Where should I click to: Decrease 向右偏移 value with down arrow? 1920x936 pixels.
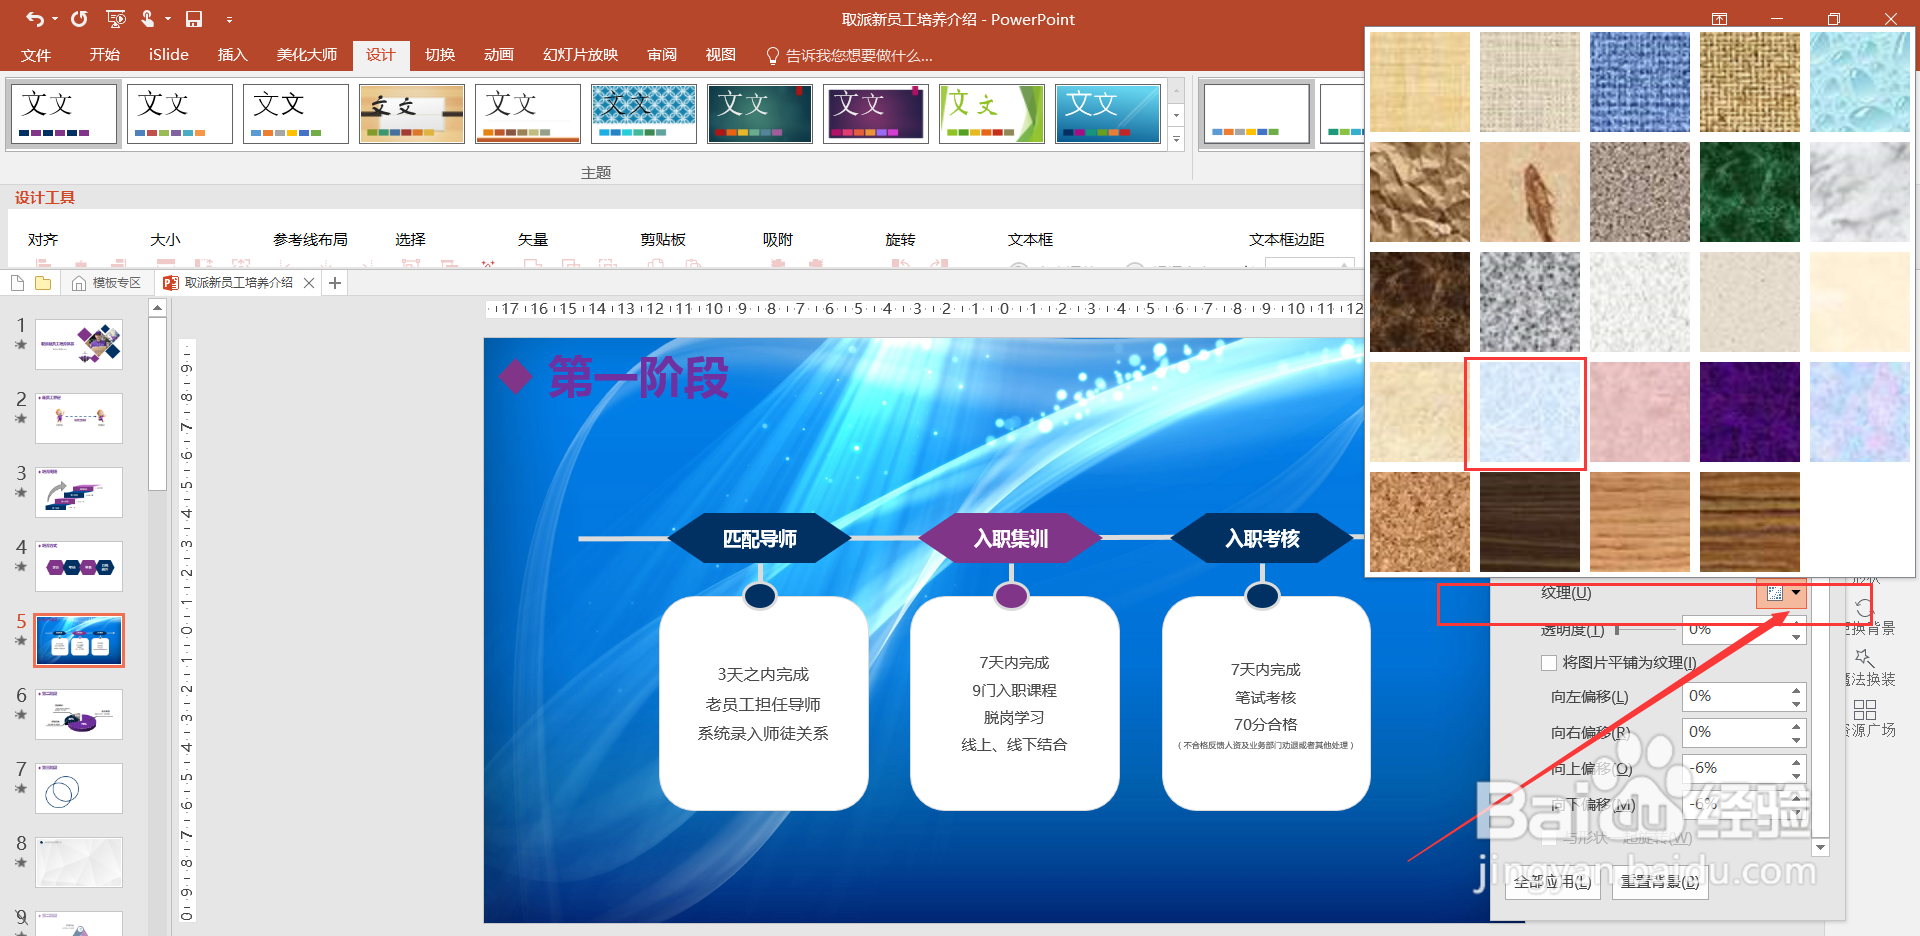[1797, 740]
